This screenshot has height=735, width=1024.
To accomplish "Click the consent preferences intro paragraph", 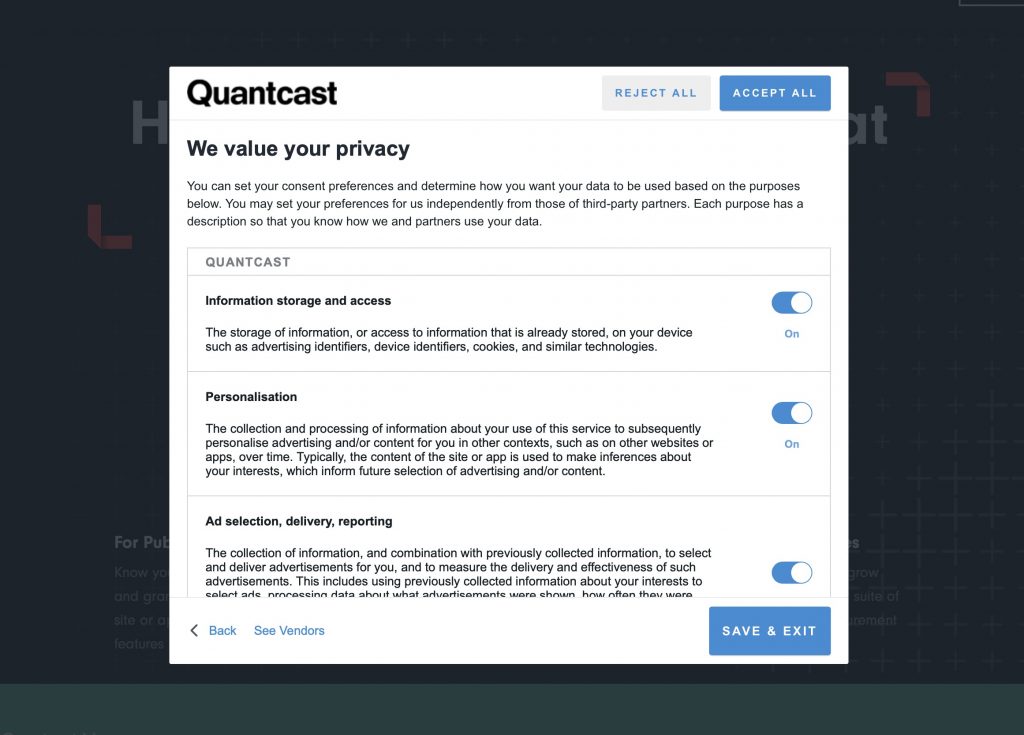I will coord(494,204).
